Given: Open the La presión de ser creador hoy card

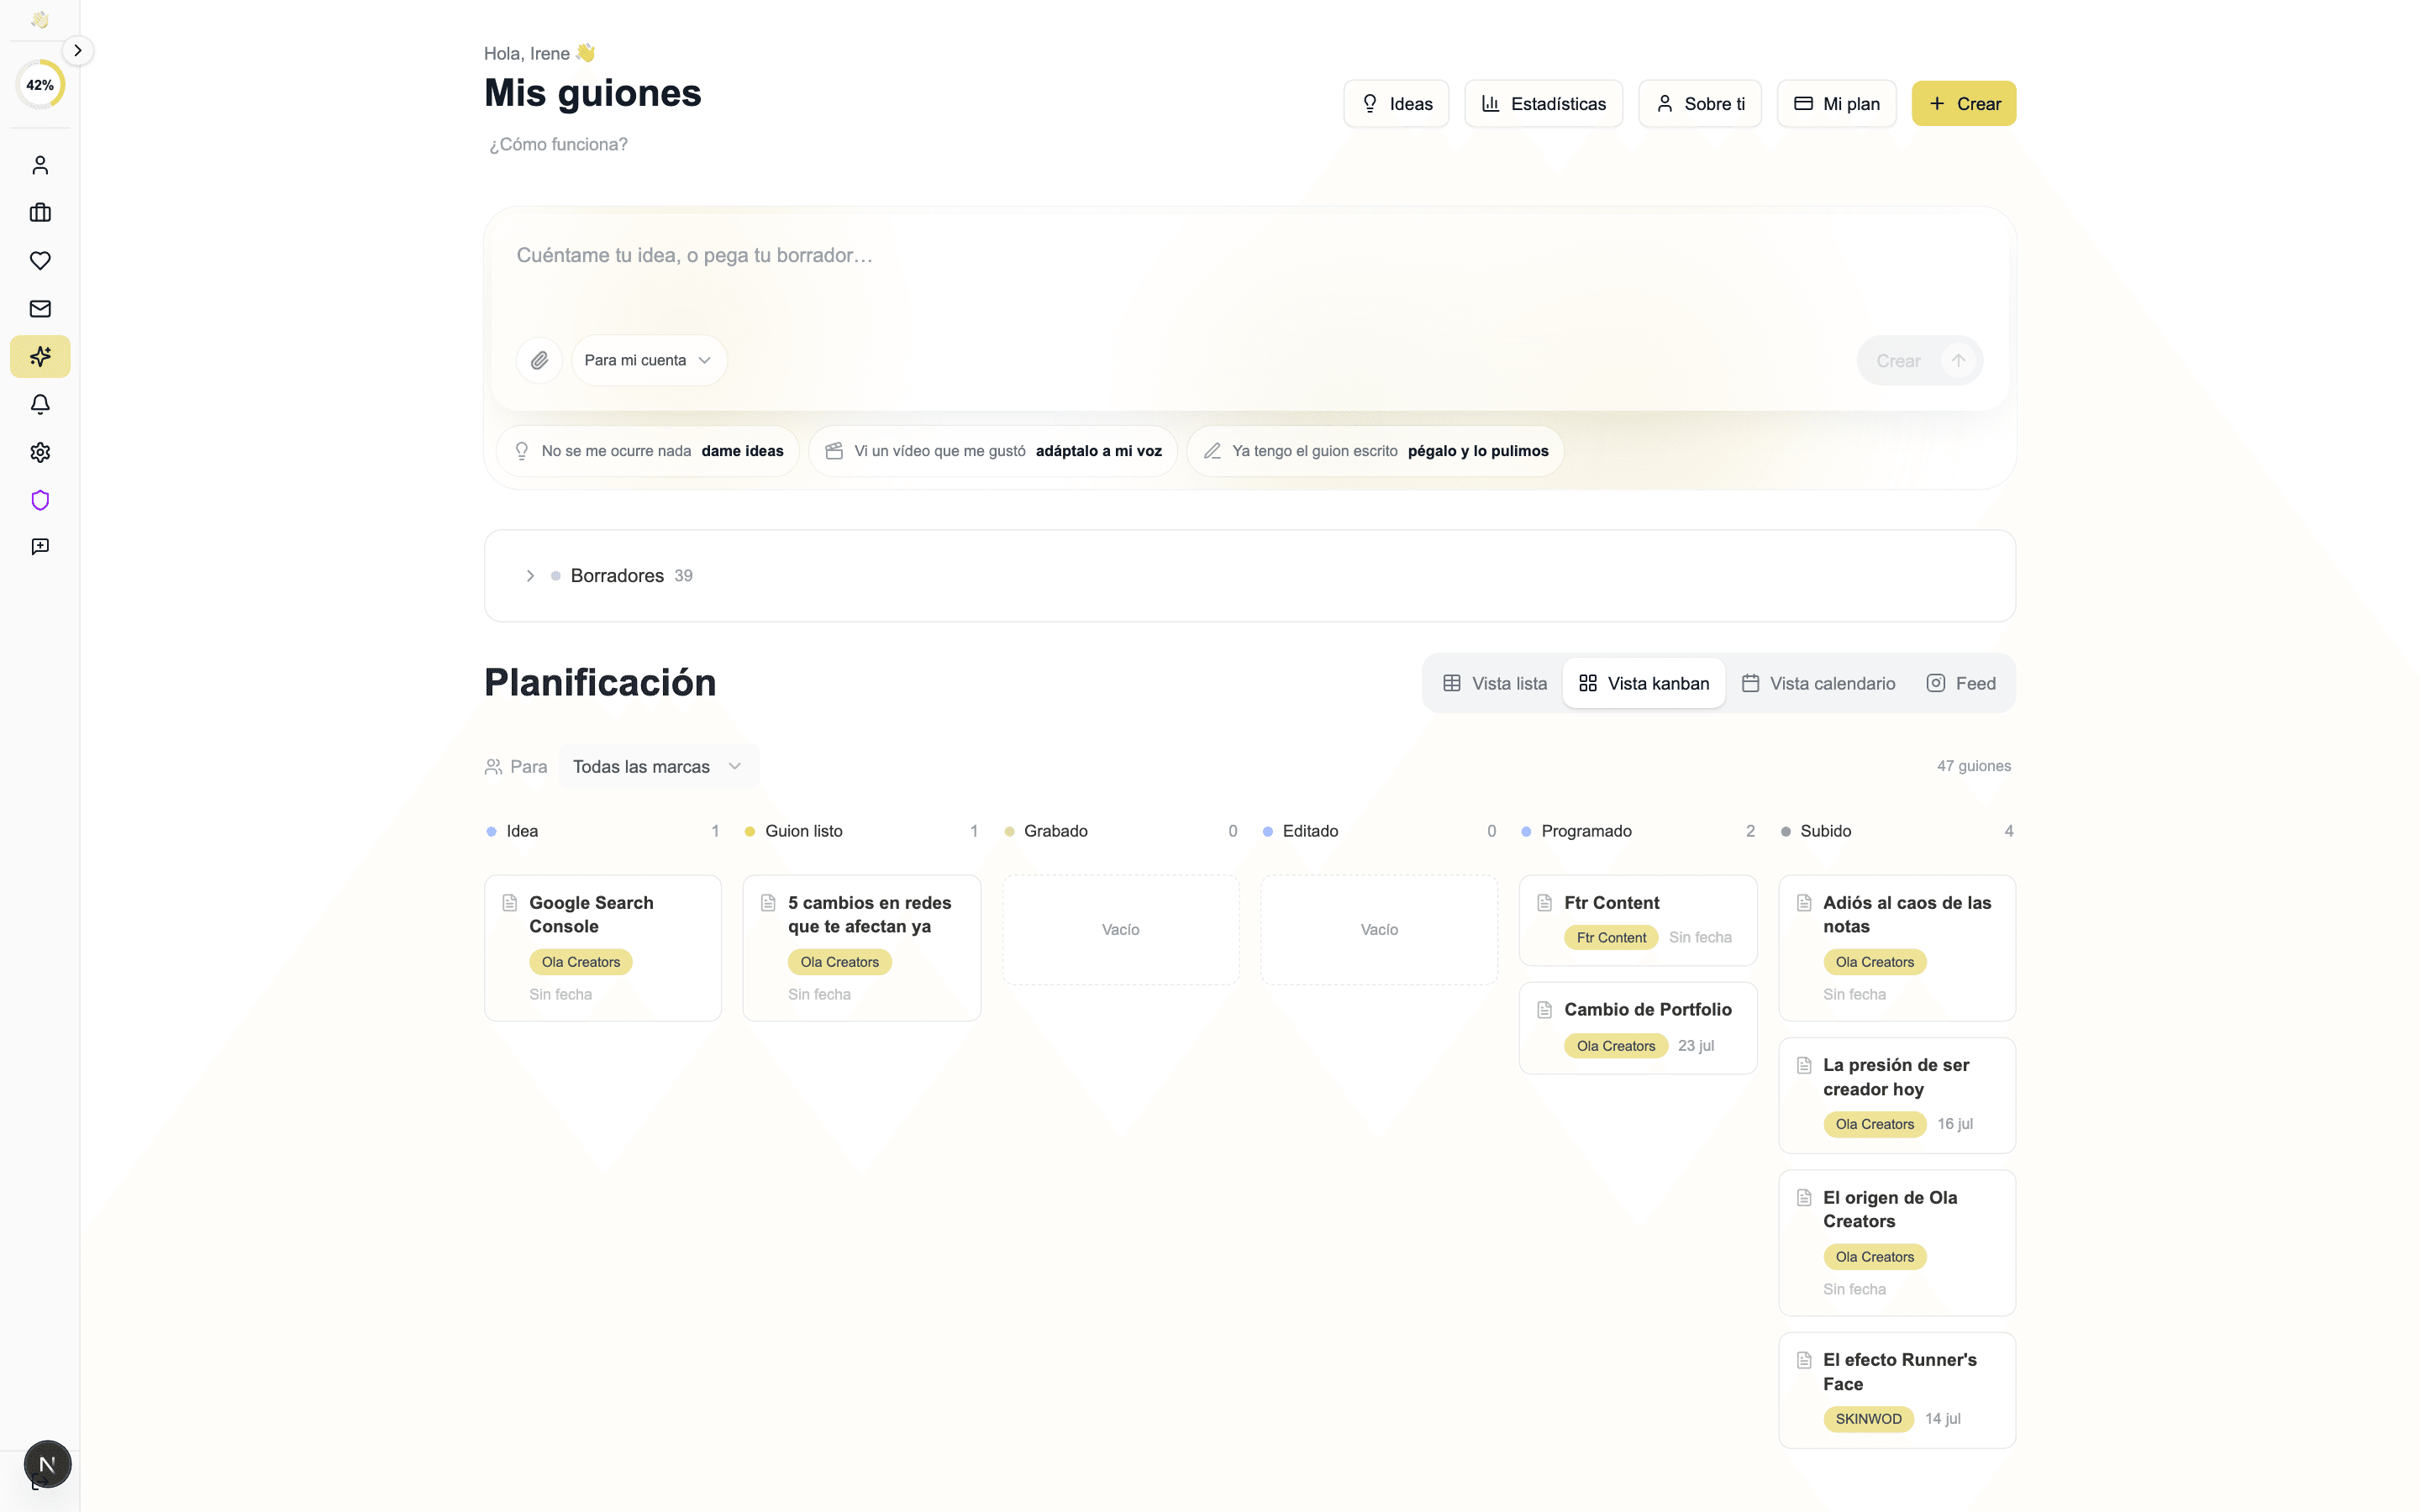Looking at the screenshot, I should coord(1896,1095).
